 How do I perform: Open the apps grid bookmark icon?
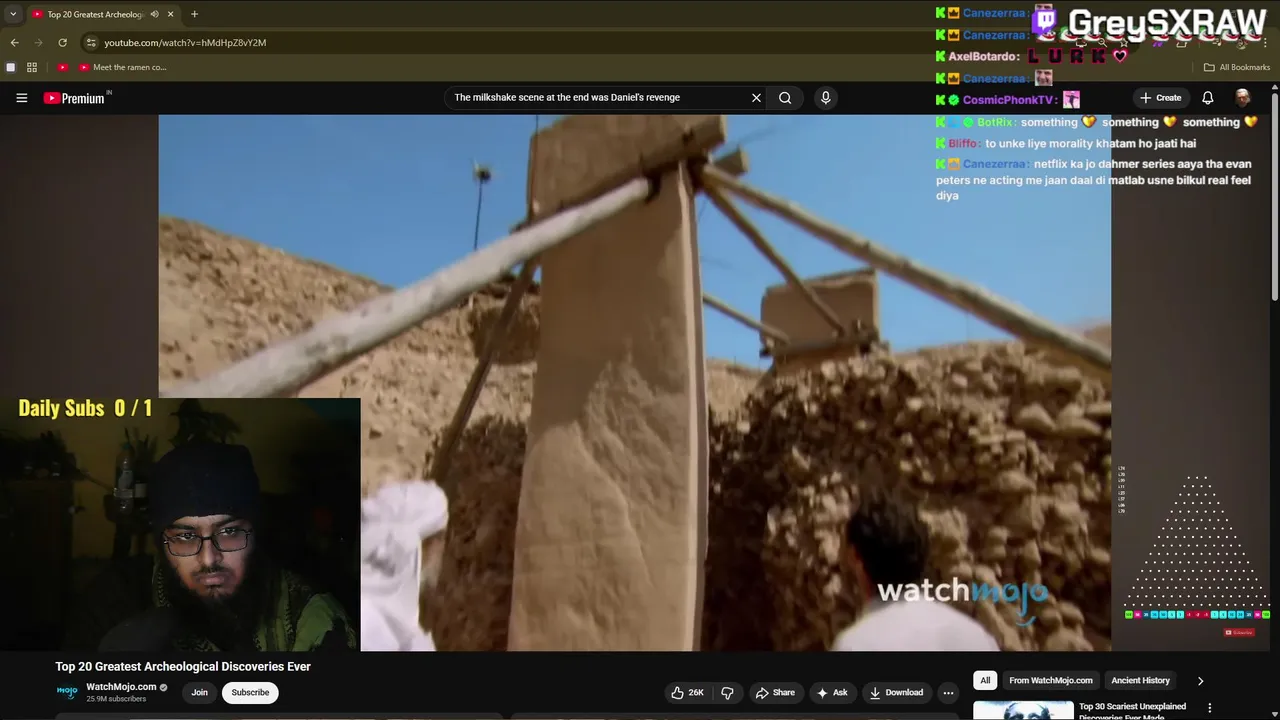[32, 67]
